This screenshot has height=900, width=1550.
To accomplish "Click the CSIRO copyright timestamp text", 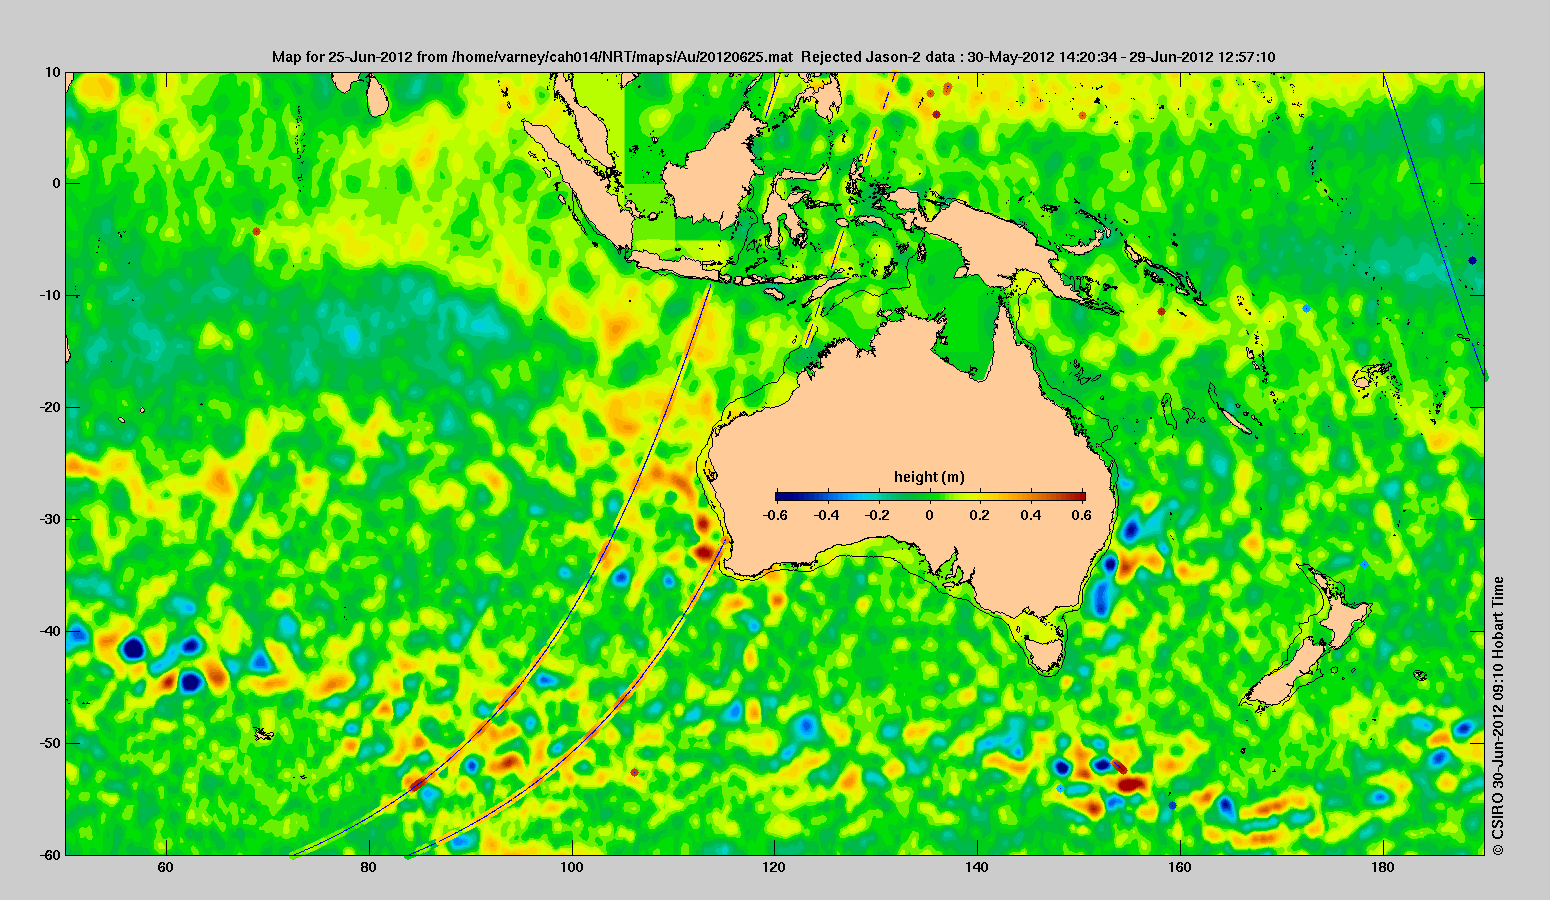I will click(x=1497, y=716).
